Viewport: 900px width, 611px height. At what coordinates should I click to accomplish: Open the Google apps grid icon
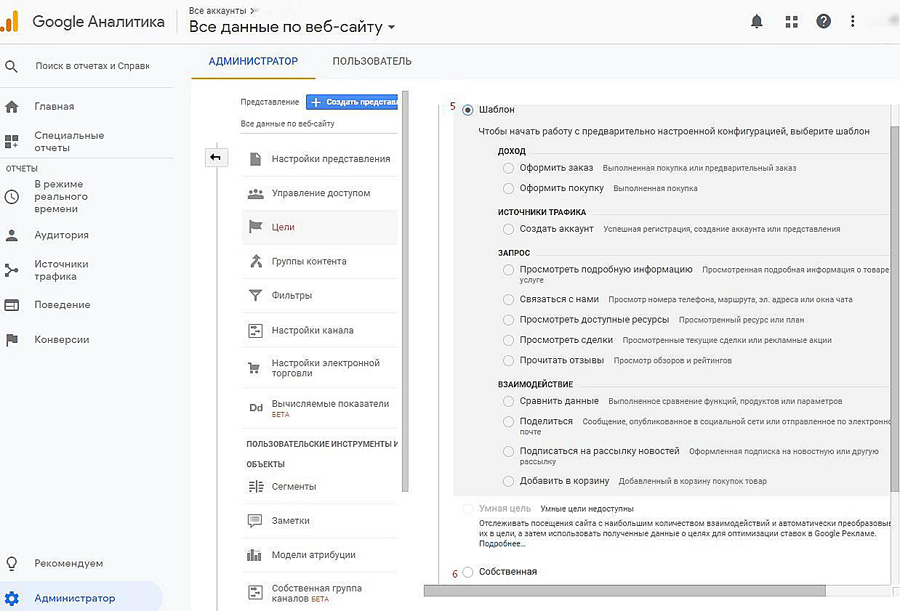pos(792,21)
